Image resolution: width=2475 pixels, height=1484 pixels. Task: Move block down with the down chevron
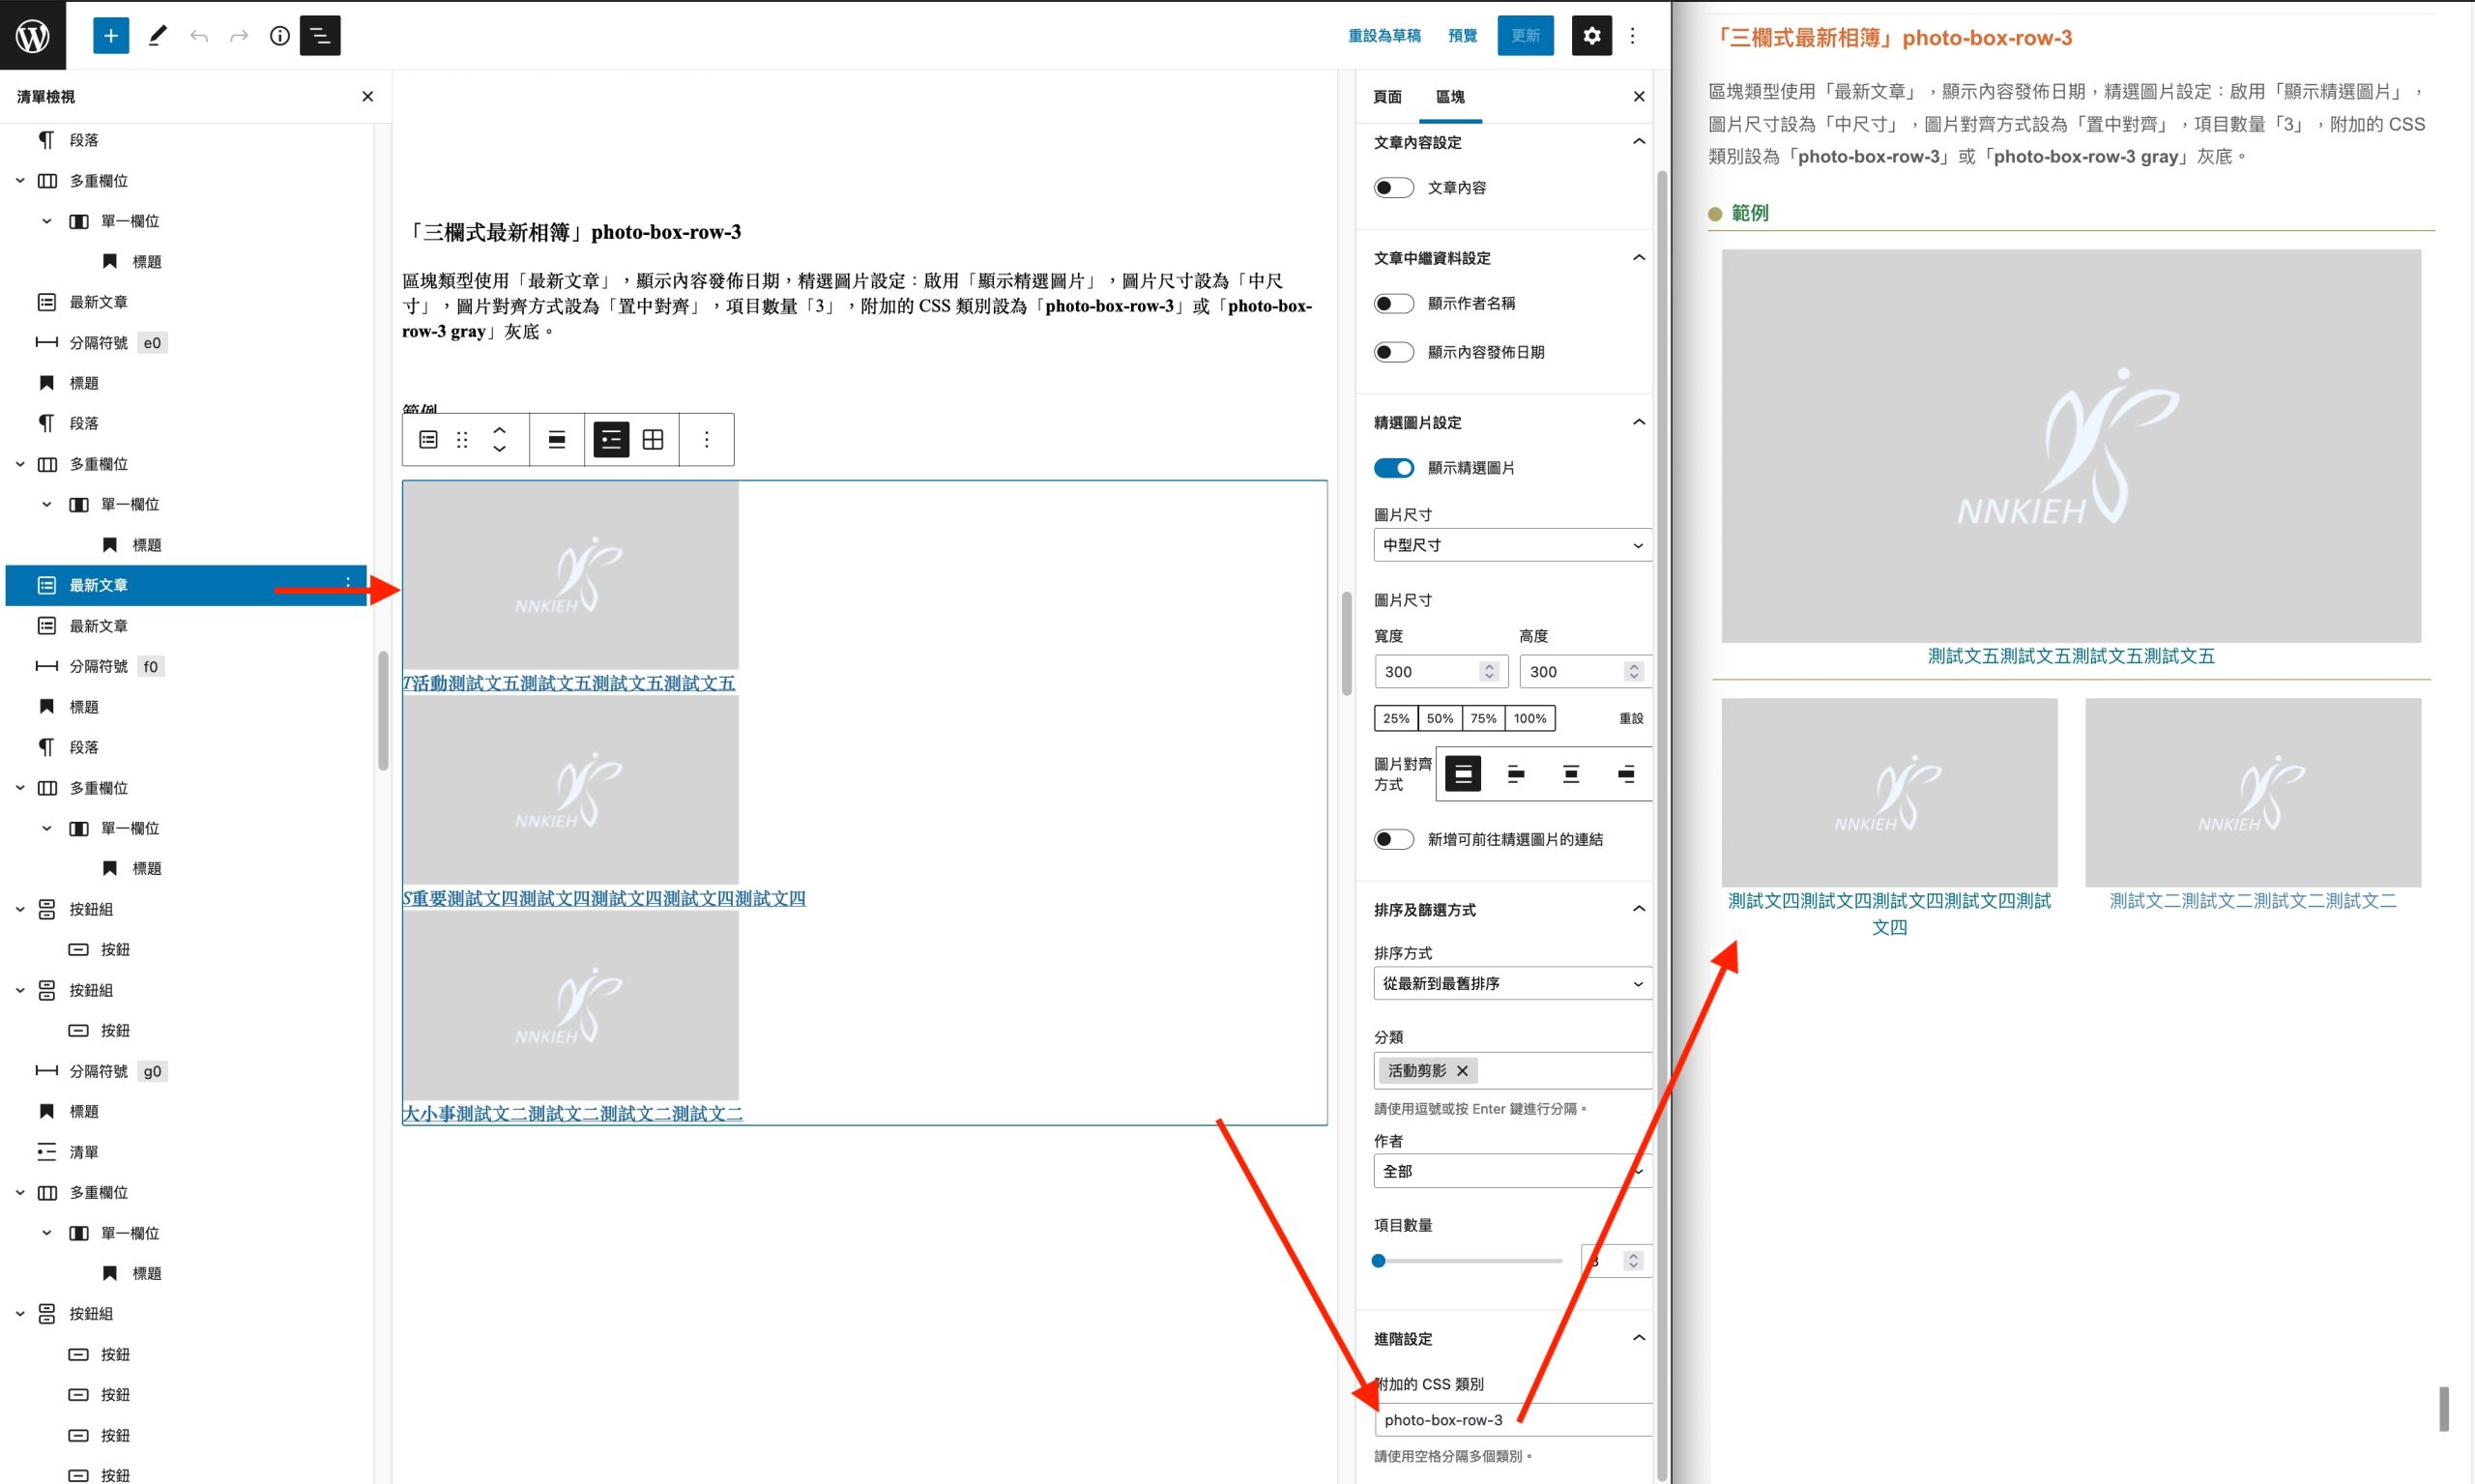(499, 449)
